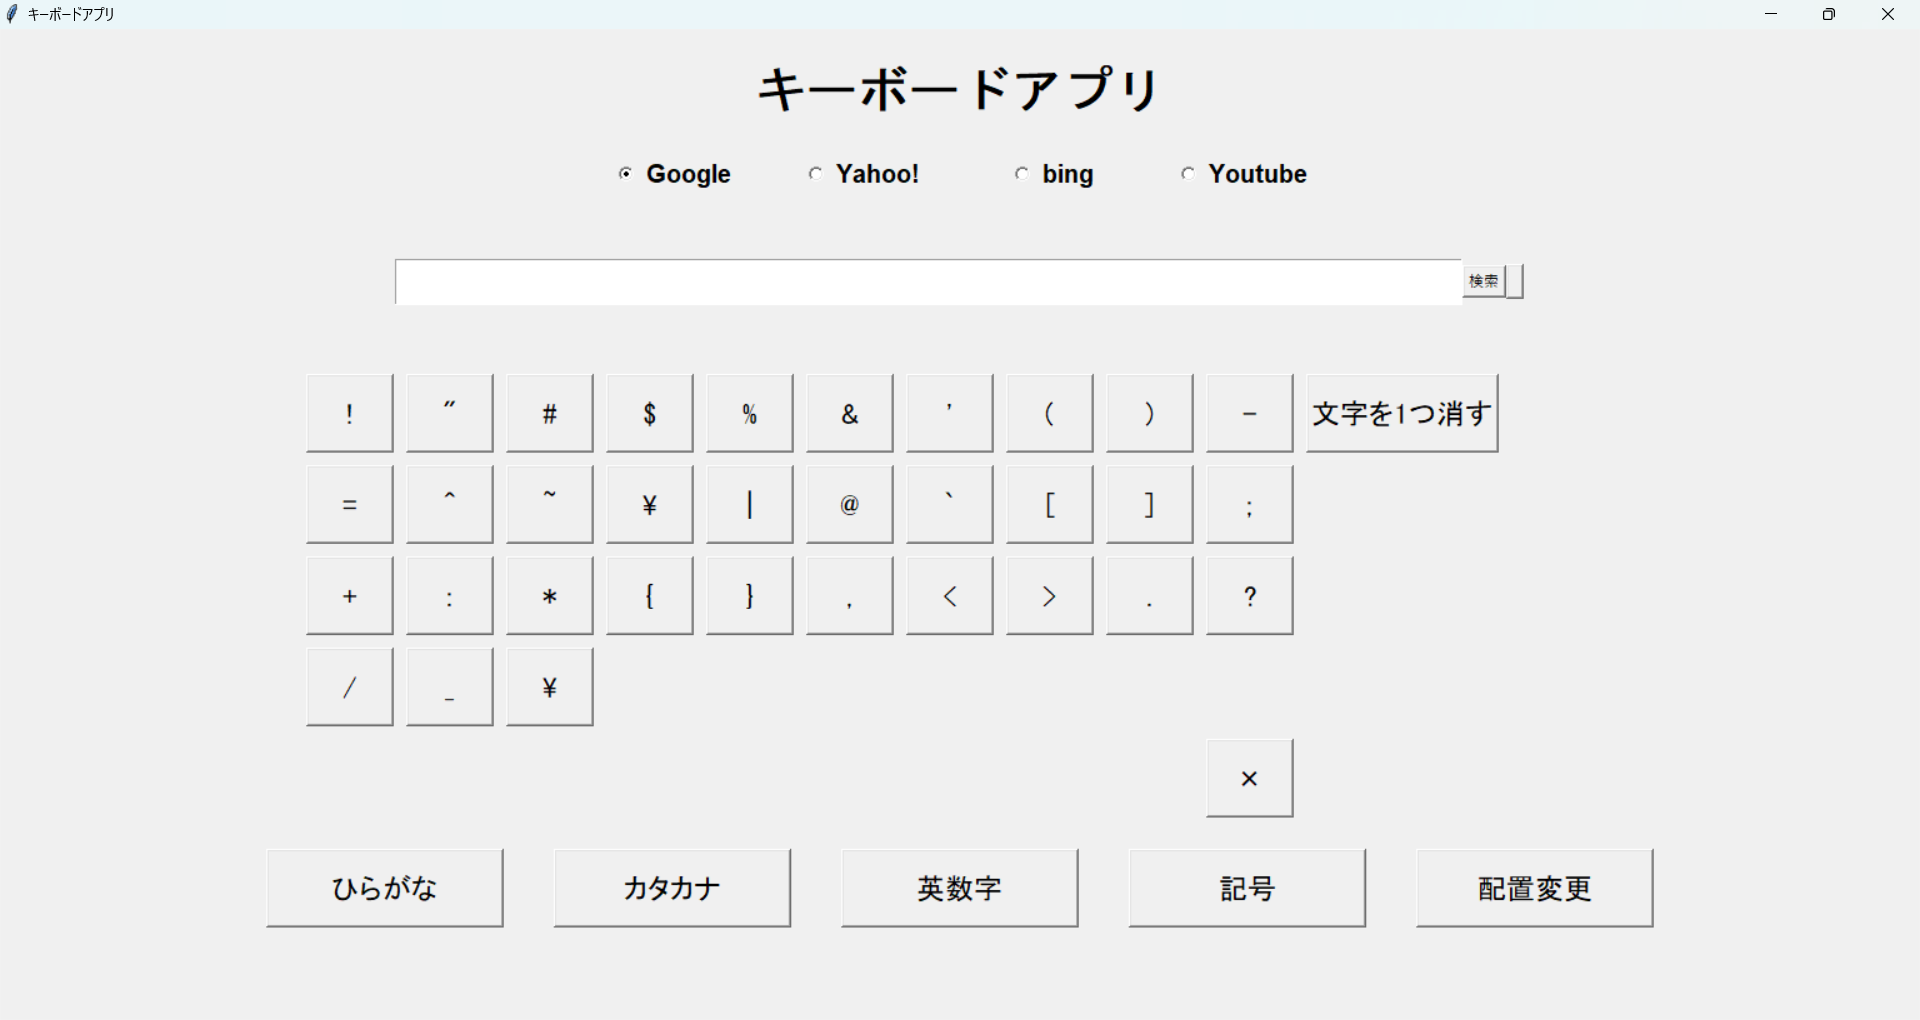Click the 検索 search button
The image size is (1920, 1020).
[1483, 281]
